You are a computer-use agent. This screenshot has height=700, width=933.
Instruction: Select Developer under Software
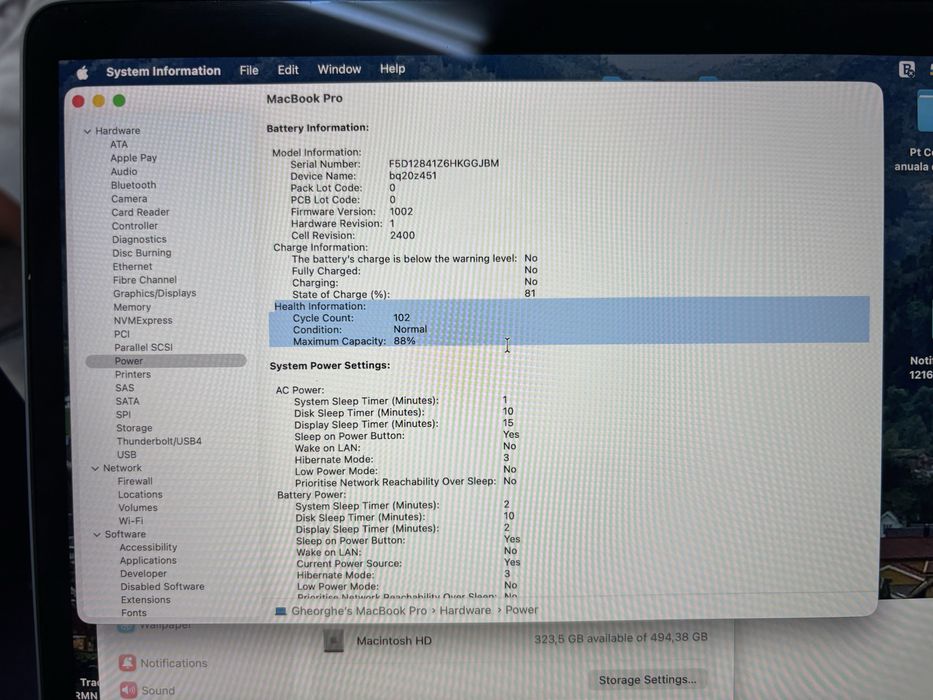(x=143, y=574)
